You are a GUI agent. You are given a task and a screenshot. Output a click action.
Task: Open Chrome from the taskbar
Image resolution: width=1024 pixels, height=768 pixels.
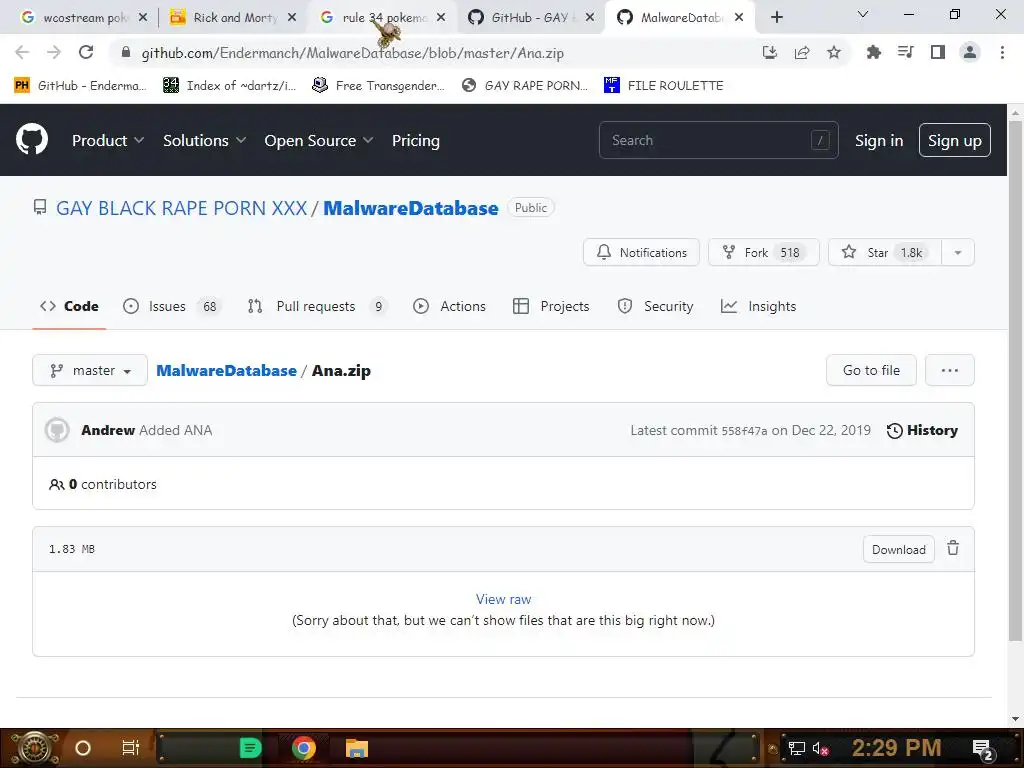pyautogui.click(x=303, y=748)
